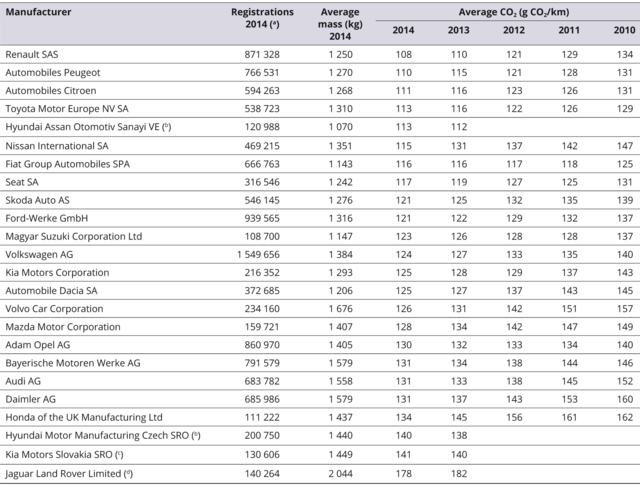Click Volkswagen registrations 1 549 656
Image resolution: width=640 pixels, height=489 pixels.
tap(258, 255)
